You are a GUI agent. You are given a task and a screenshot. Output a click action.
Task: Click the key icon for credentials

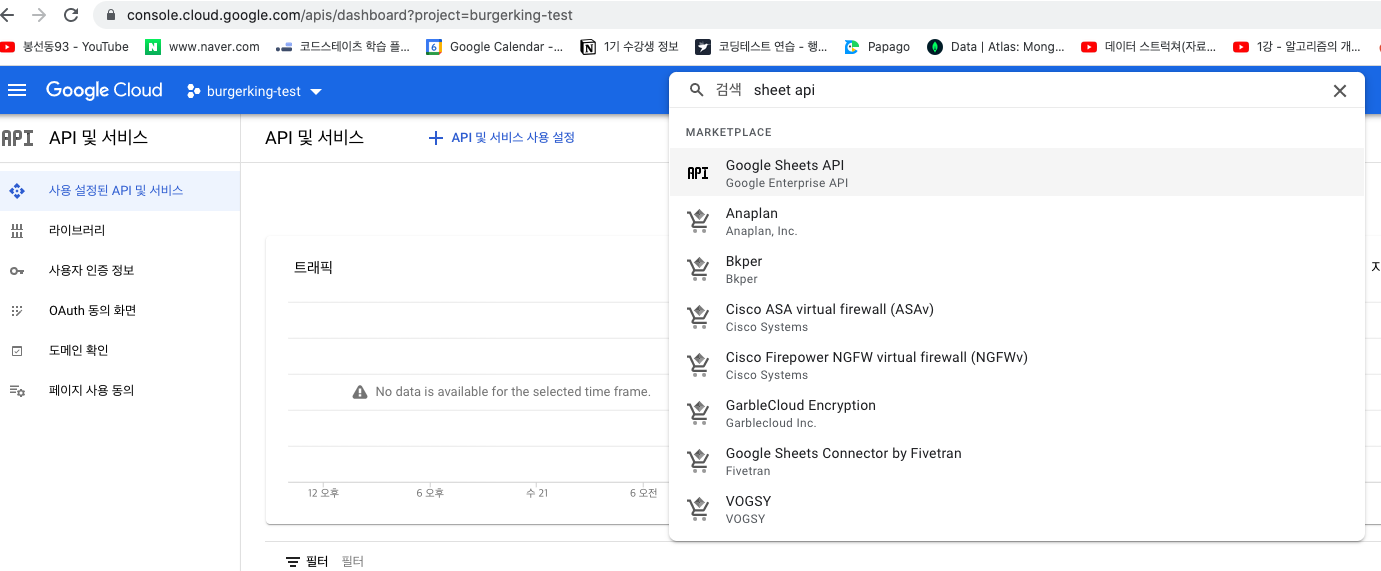17,271
